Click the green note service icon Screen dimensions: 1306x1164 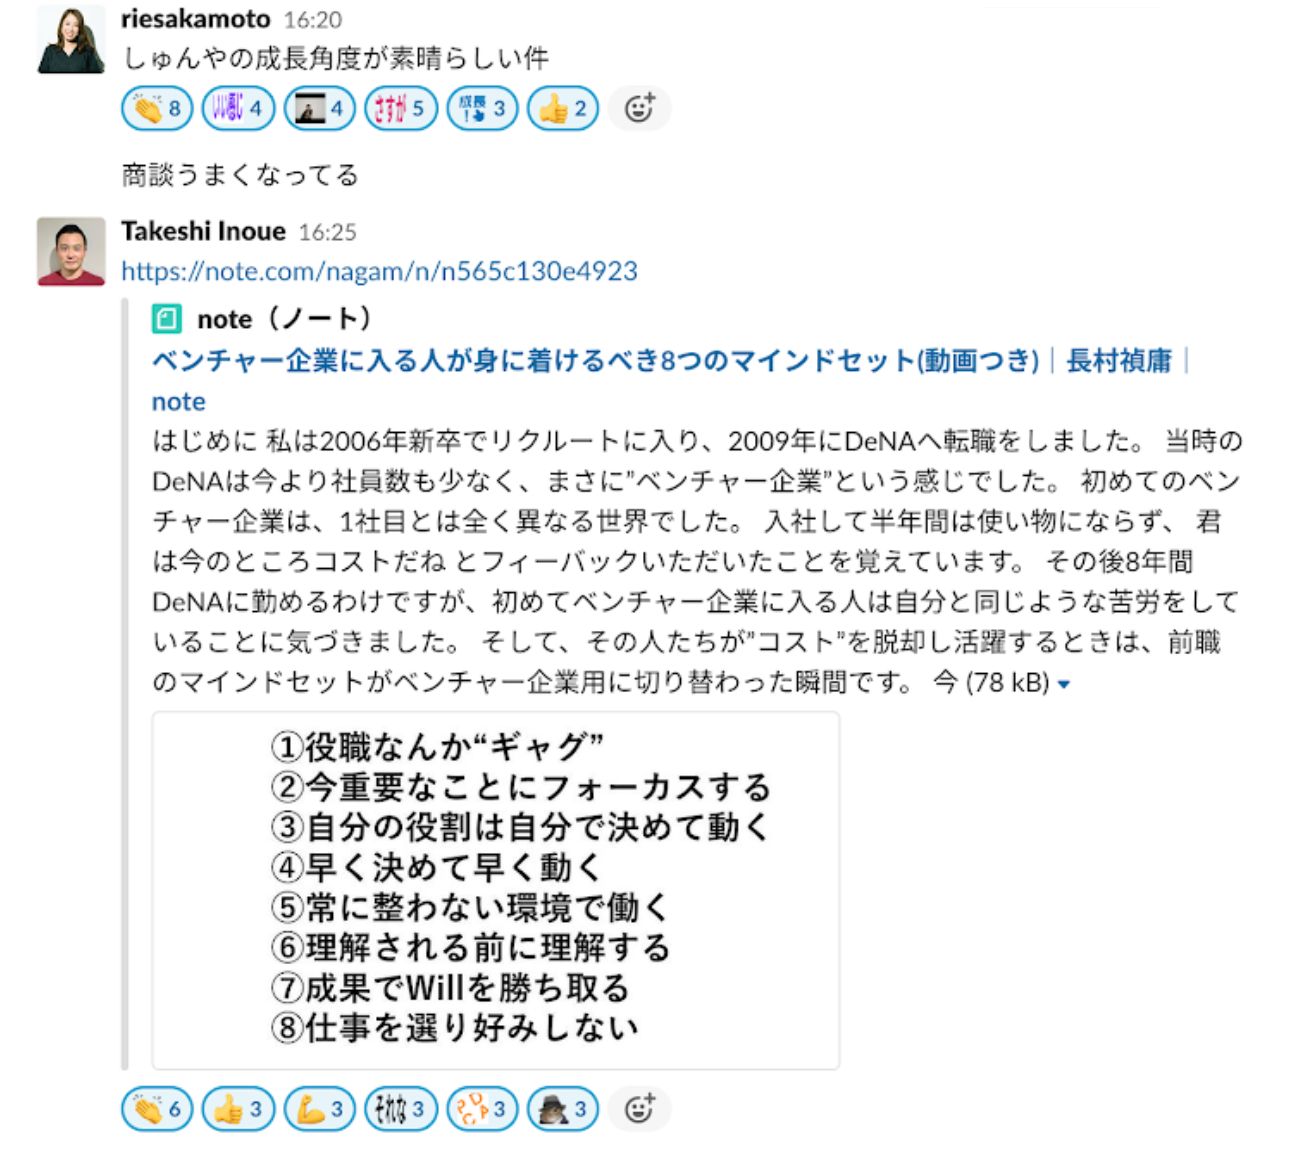166,319
